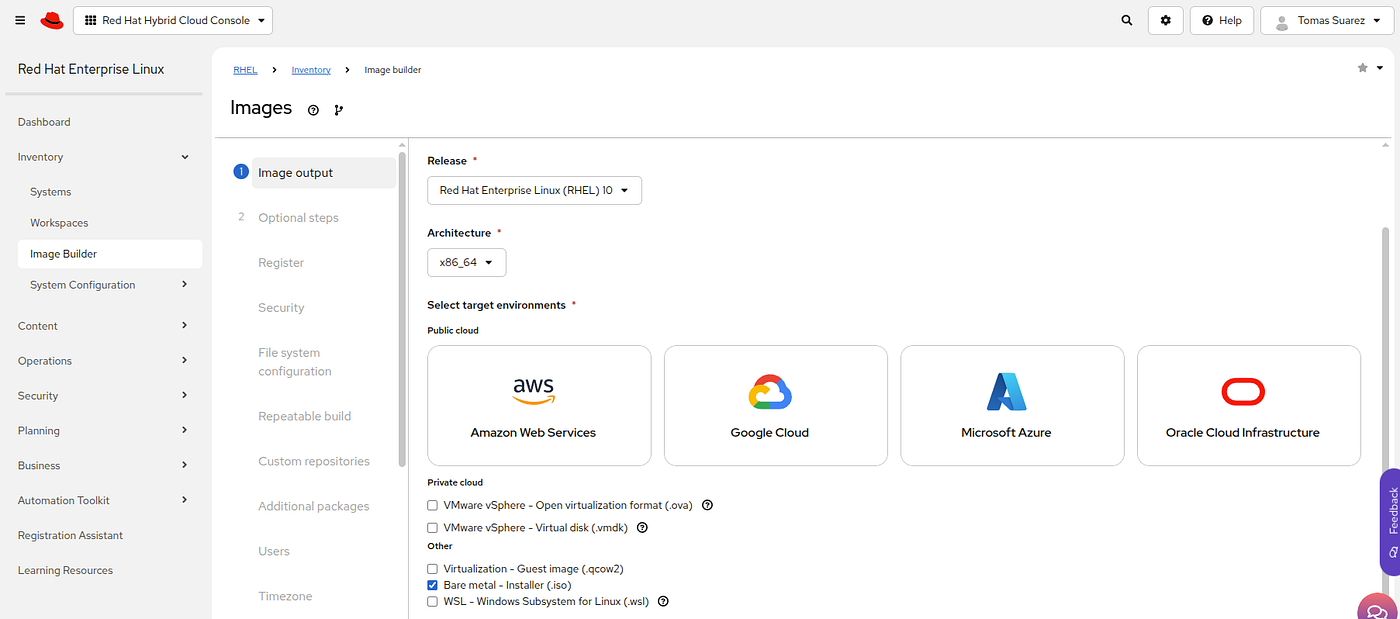Go to the Repeatable build step

click(305, 416)
